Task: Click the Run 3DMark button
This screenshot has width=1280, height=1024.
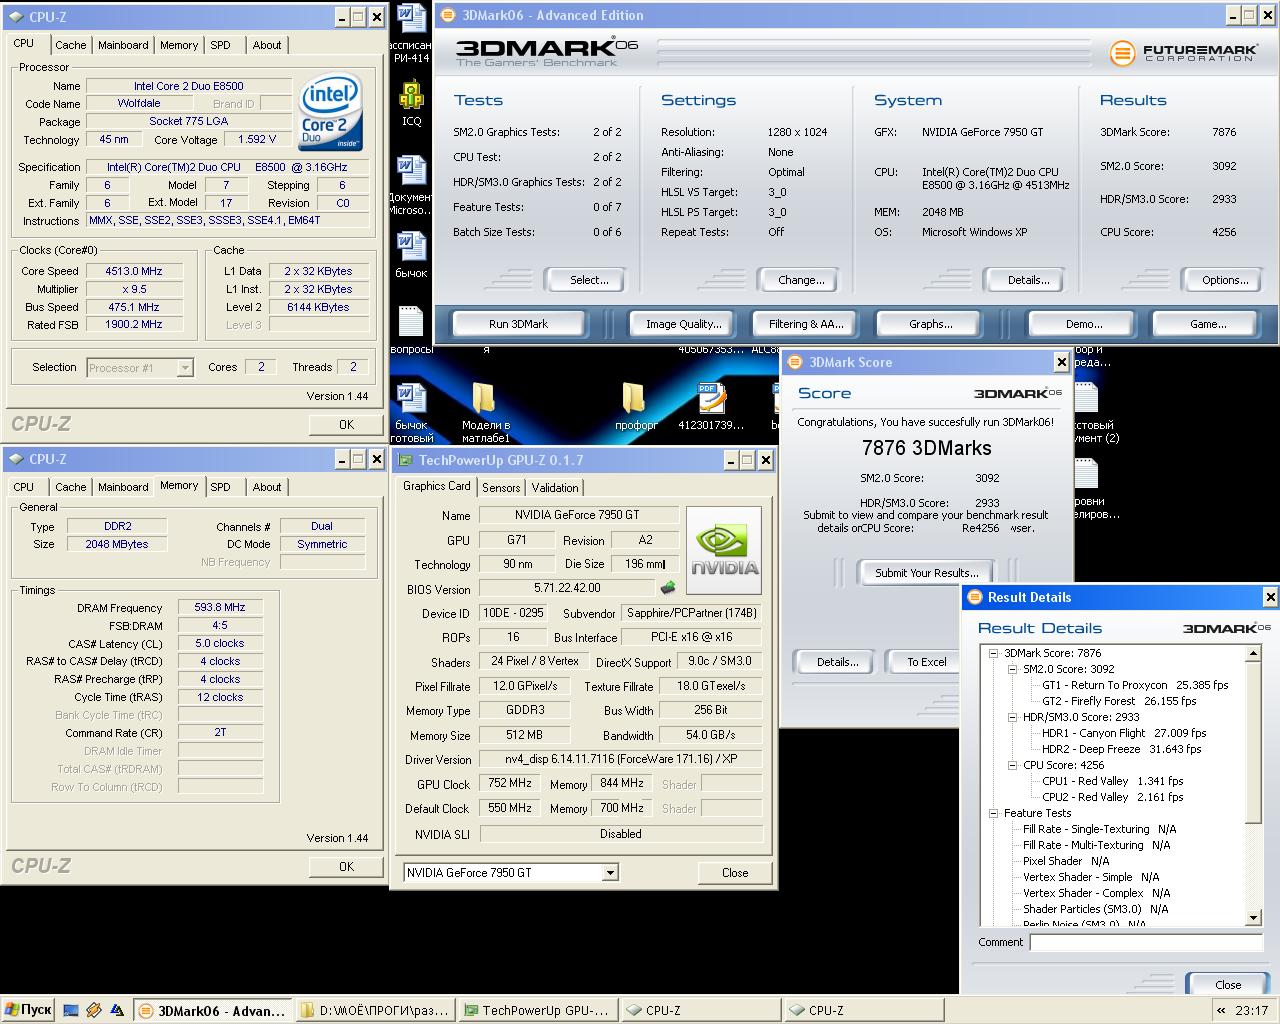Action: coord(519,324)
